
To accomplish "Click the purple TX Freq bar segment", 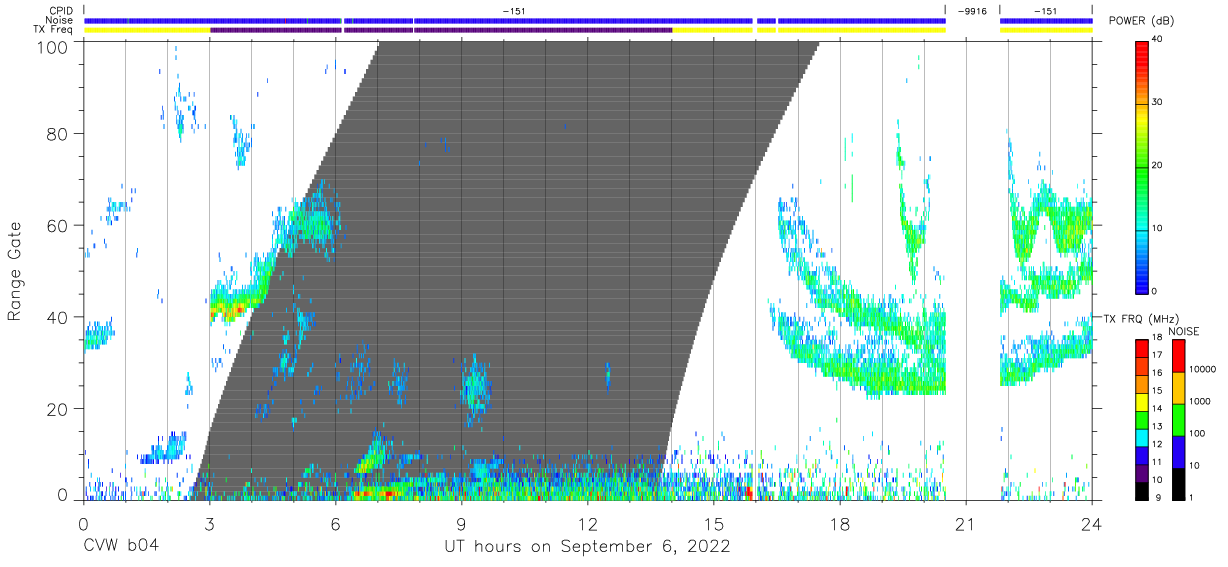I will point(441,30).
